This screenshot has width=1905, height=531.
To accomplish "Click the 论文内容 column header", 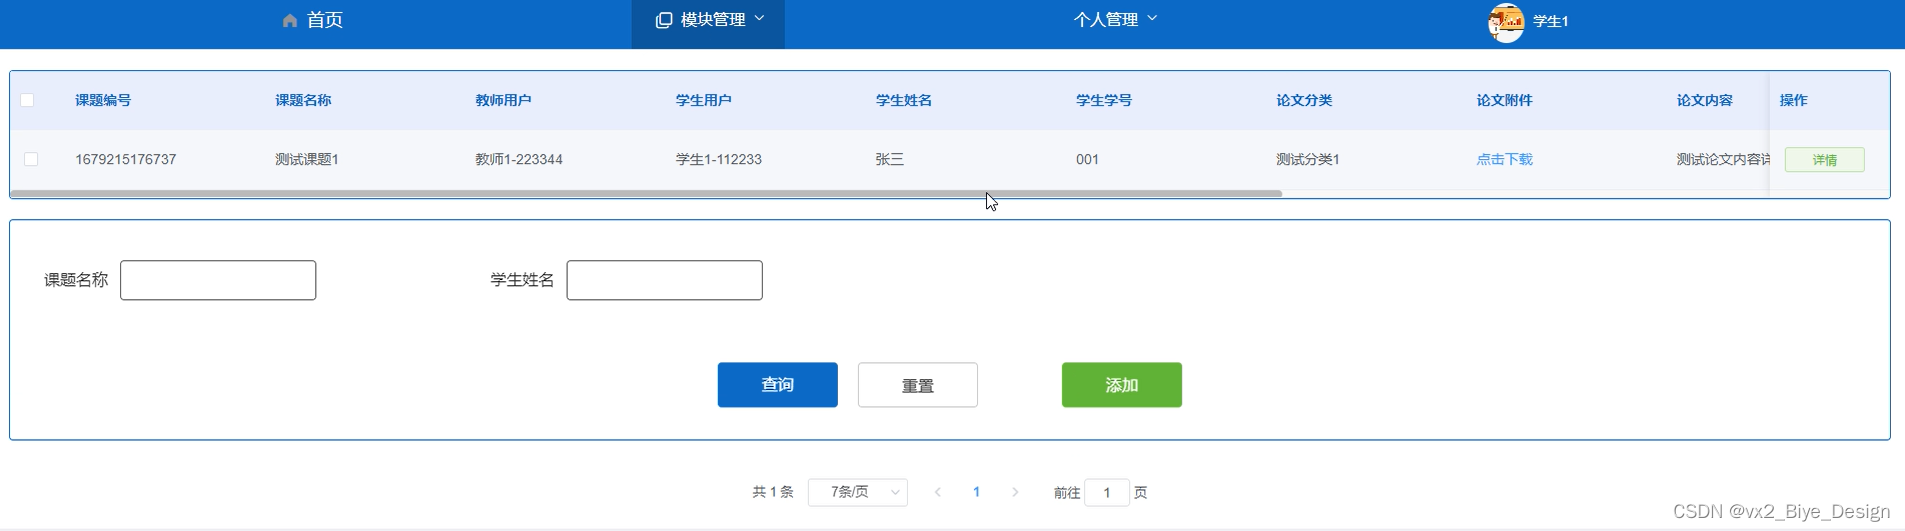I will click(1704, 100).
